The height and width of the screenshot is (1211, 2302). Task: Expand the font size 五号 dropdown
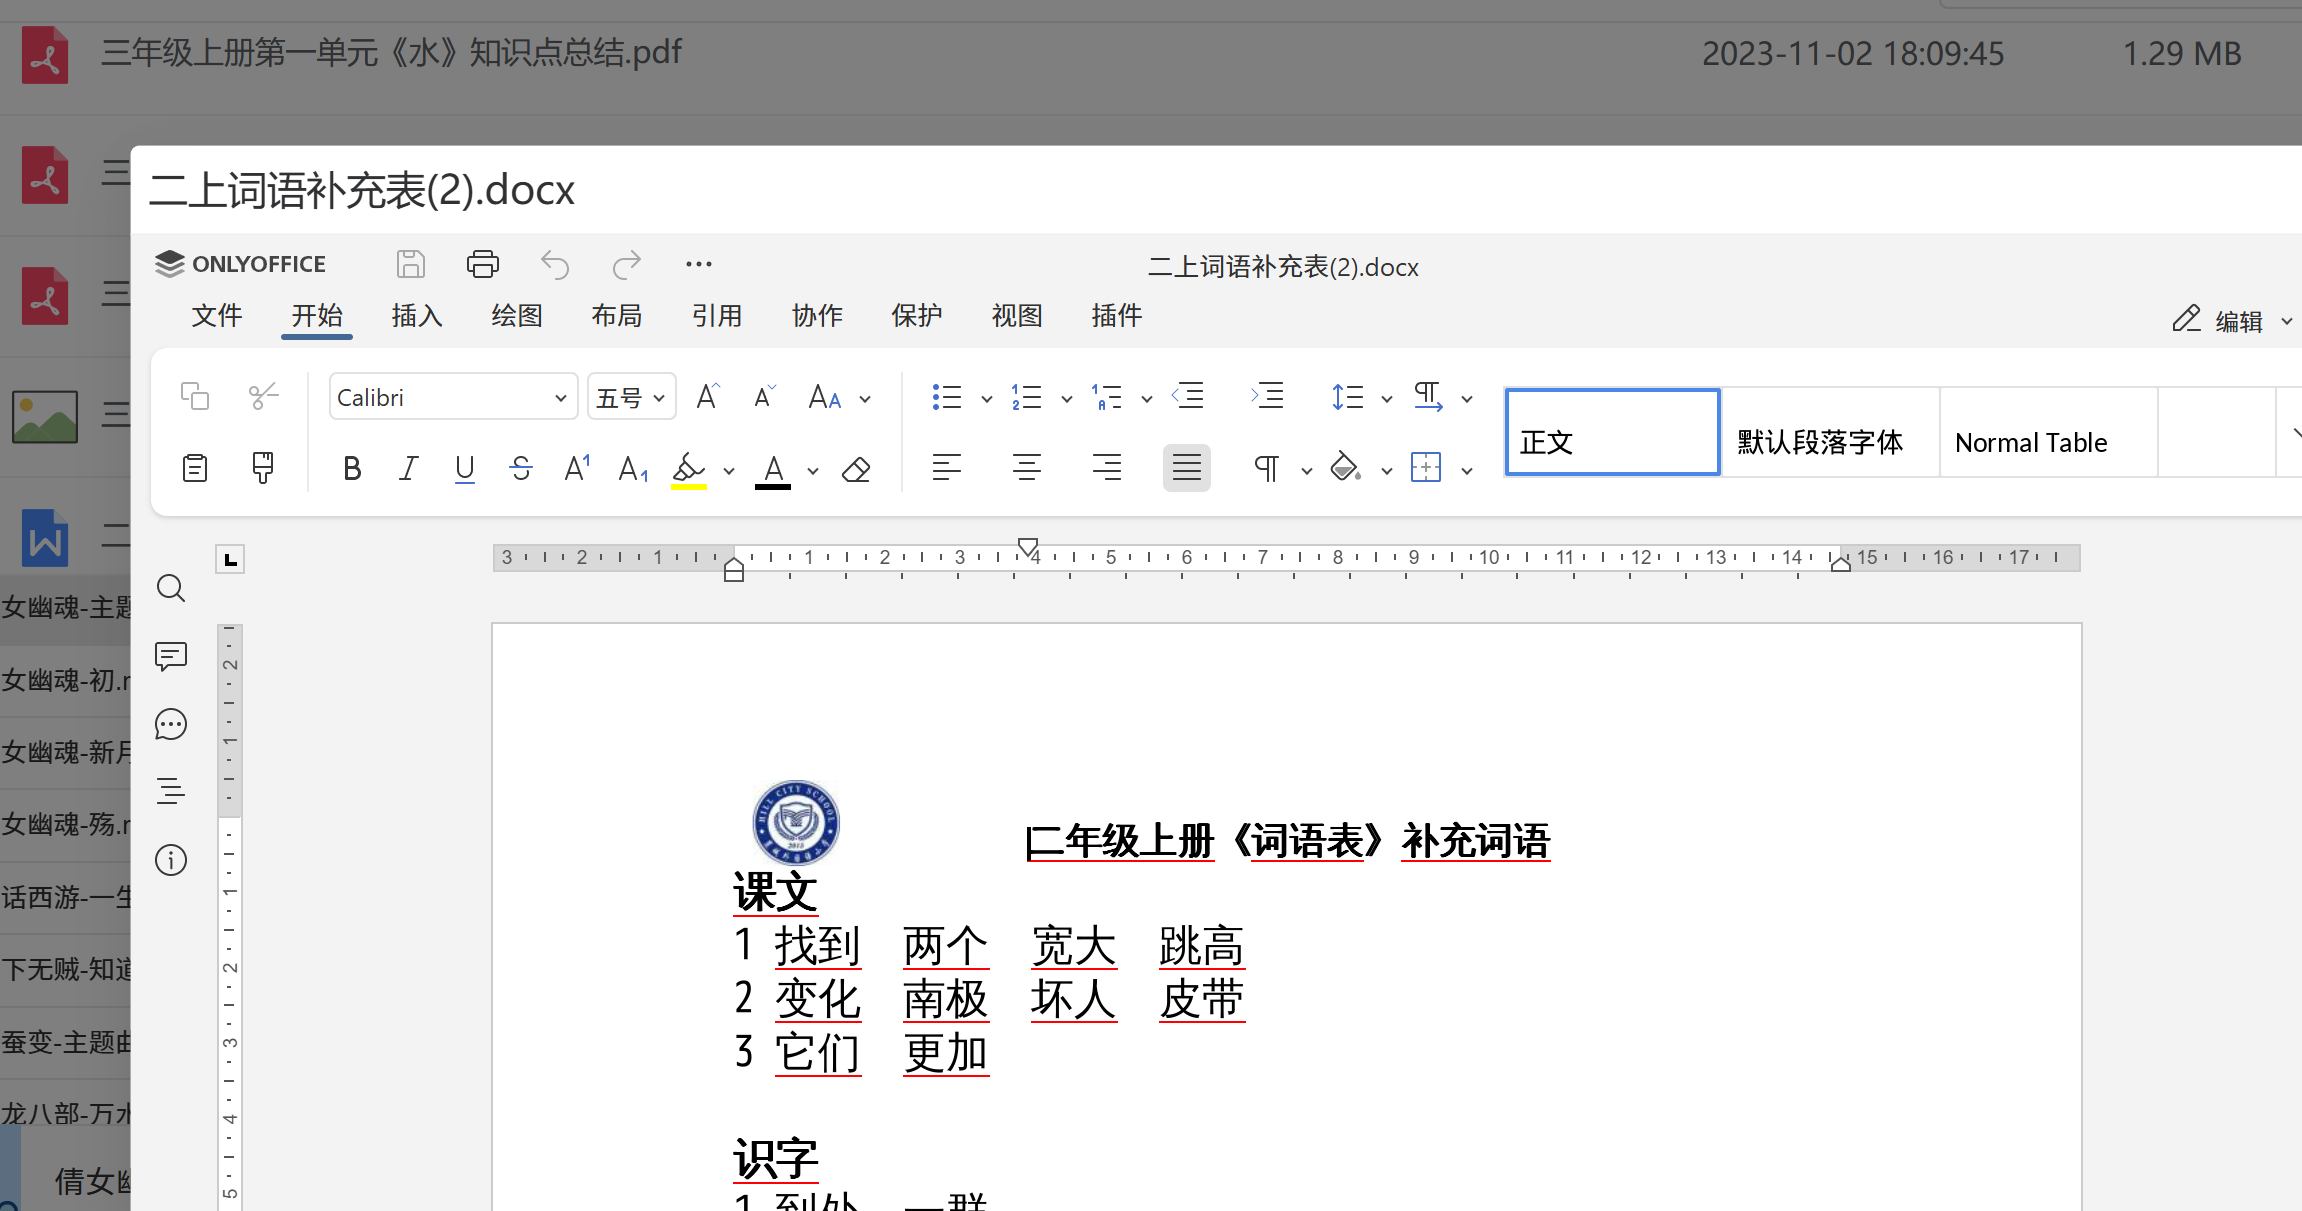pos(659,398)
